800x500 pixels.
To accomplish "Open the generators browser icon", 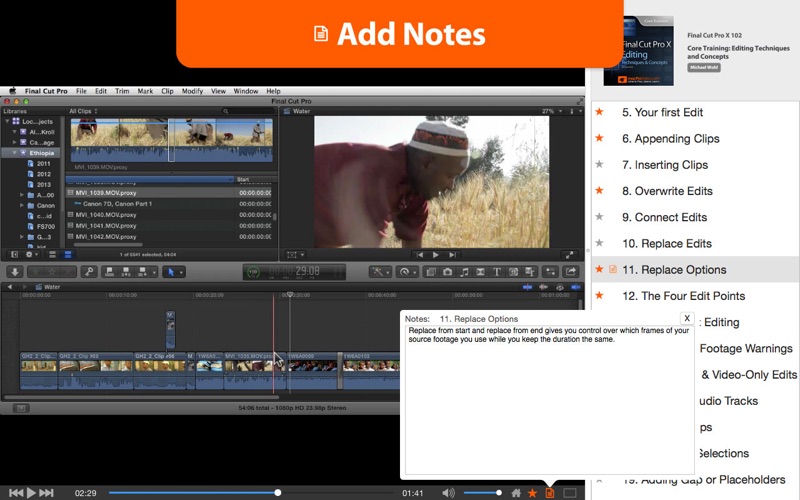I will 513,272.
